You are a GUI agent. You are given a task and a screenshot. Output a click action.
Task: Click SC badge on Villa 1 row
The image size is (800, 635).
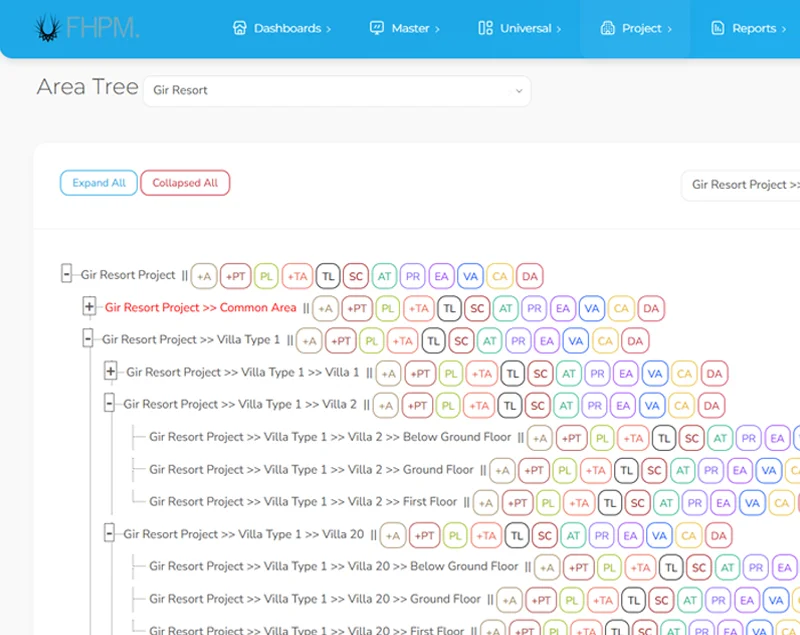pos(541,374)
